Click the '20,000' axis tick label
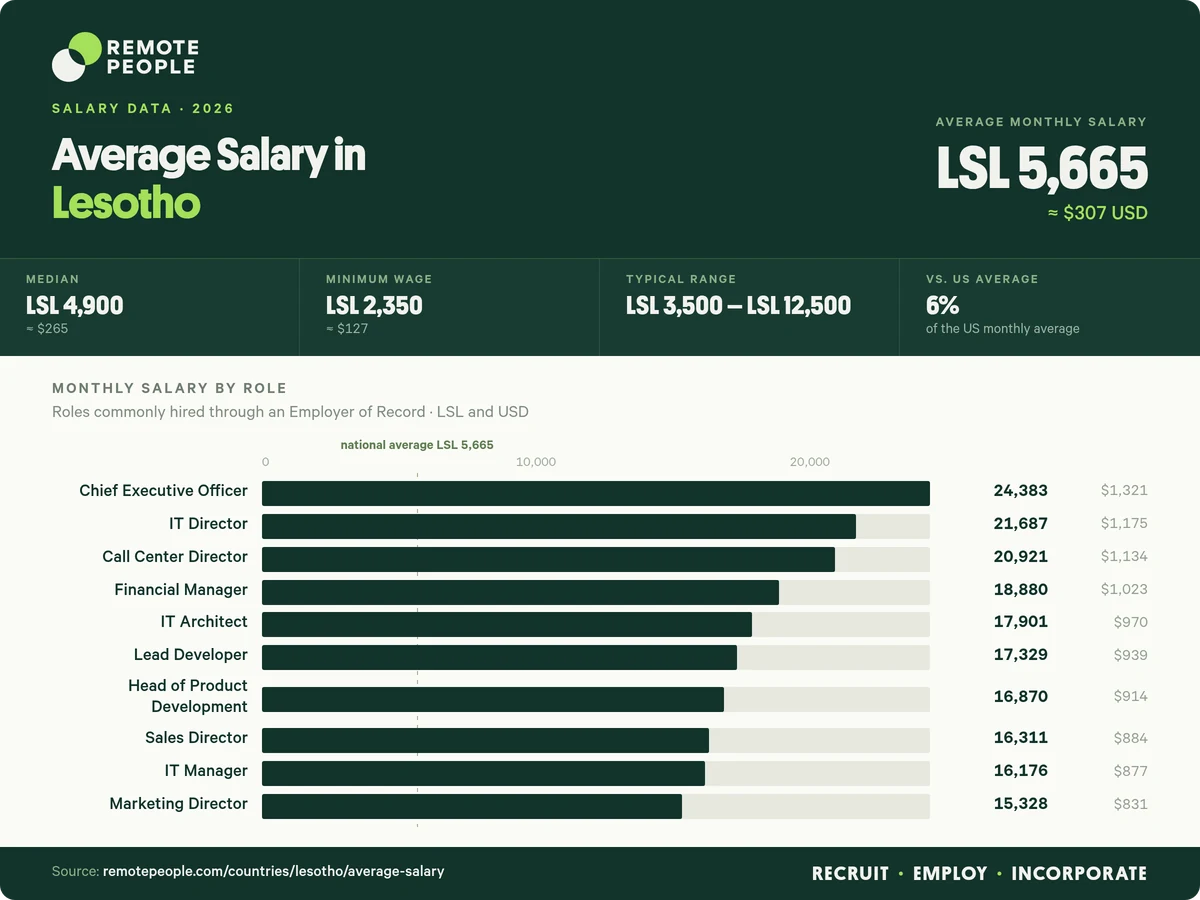The width and height of the screenshot is (1200, 900). [810, 462]
